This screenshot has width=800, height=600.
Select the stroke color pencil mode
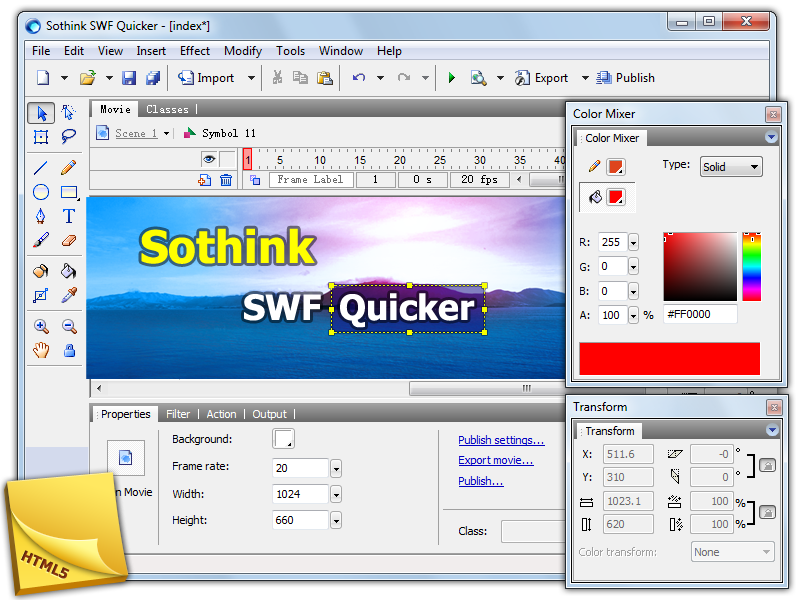click(594, 166)
